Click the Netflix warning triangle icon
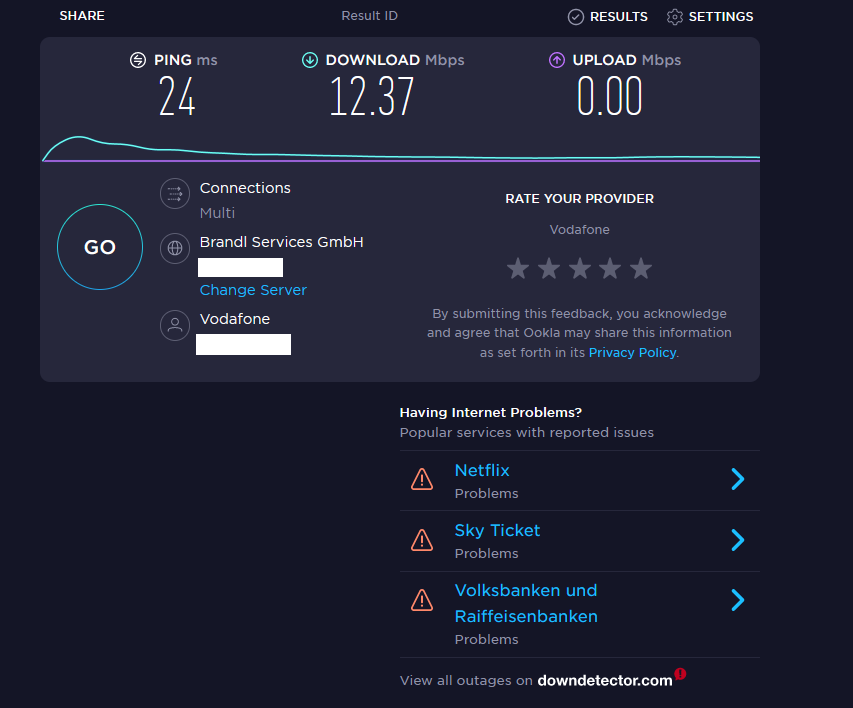The width and height of the screenshot is (853, 708). pyautogui.click(x=422, y=480)
